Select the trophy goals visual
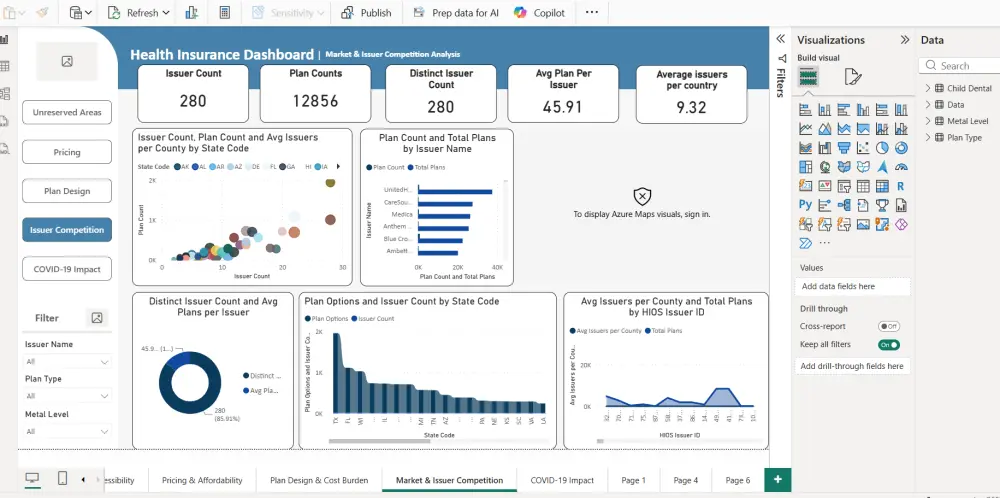The height and width of the screenshot is (498, 1000). 882,205
